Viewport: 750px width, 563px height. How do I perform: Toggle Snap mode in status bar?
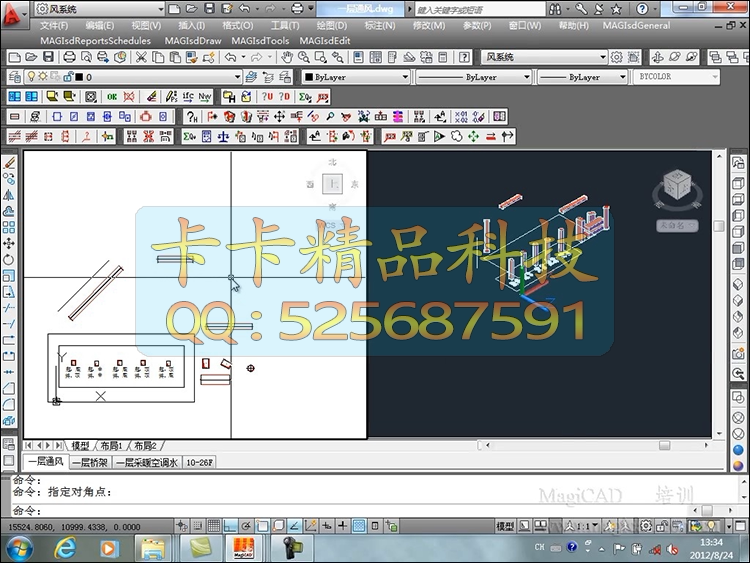click(x=198, y=526)
